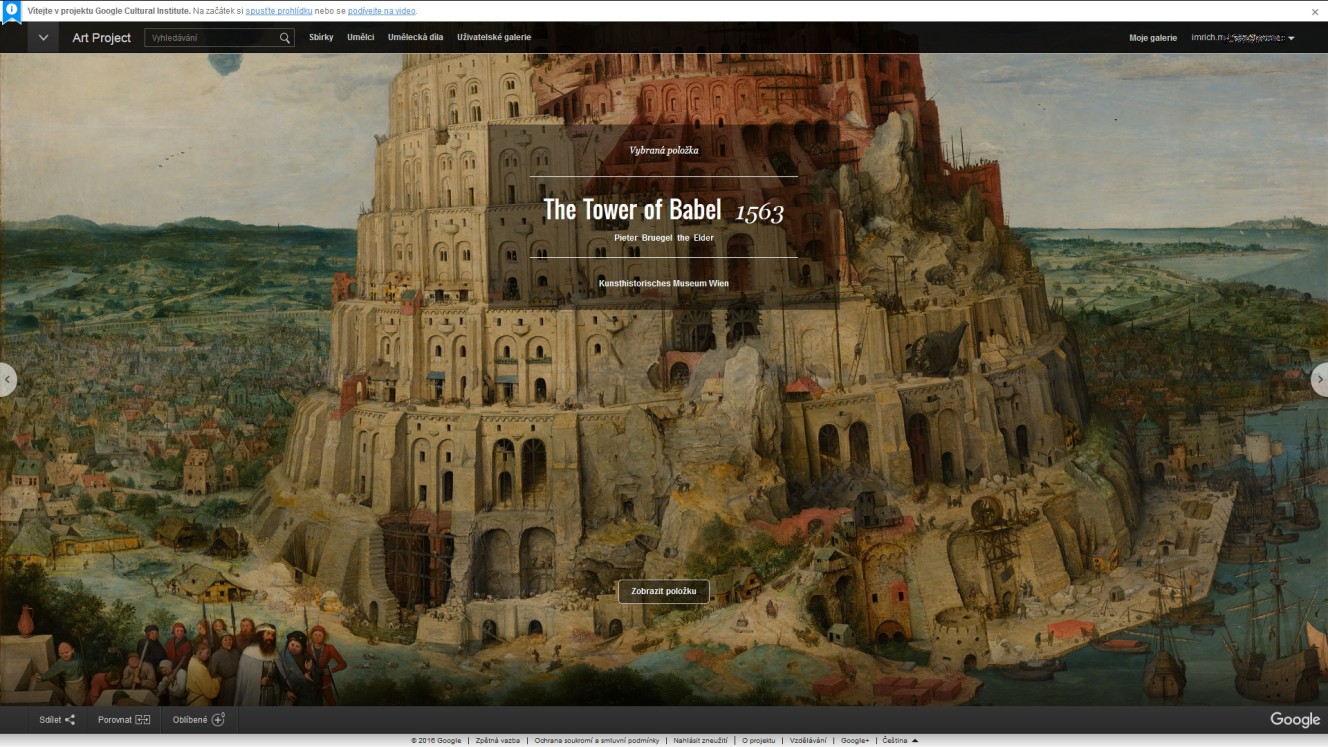Open Nahlásit zneužití footer link

coord(700,740)
